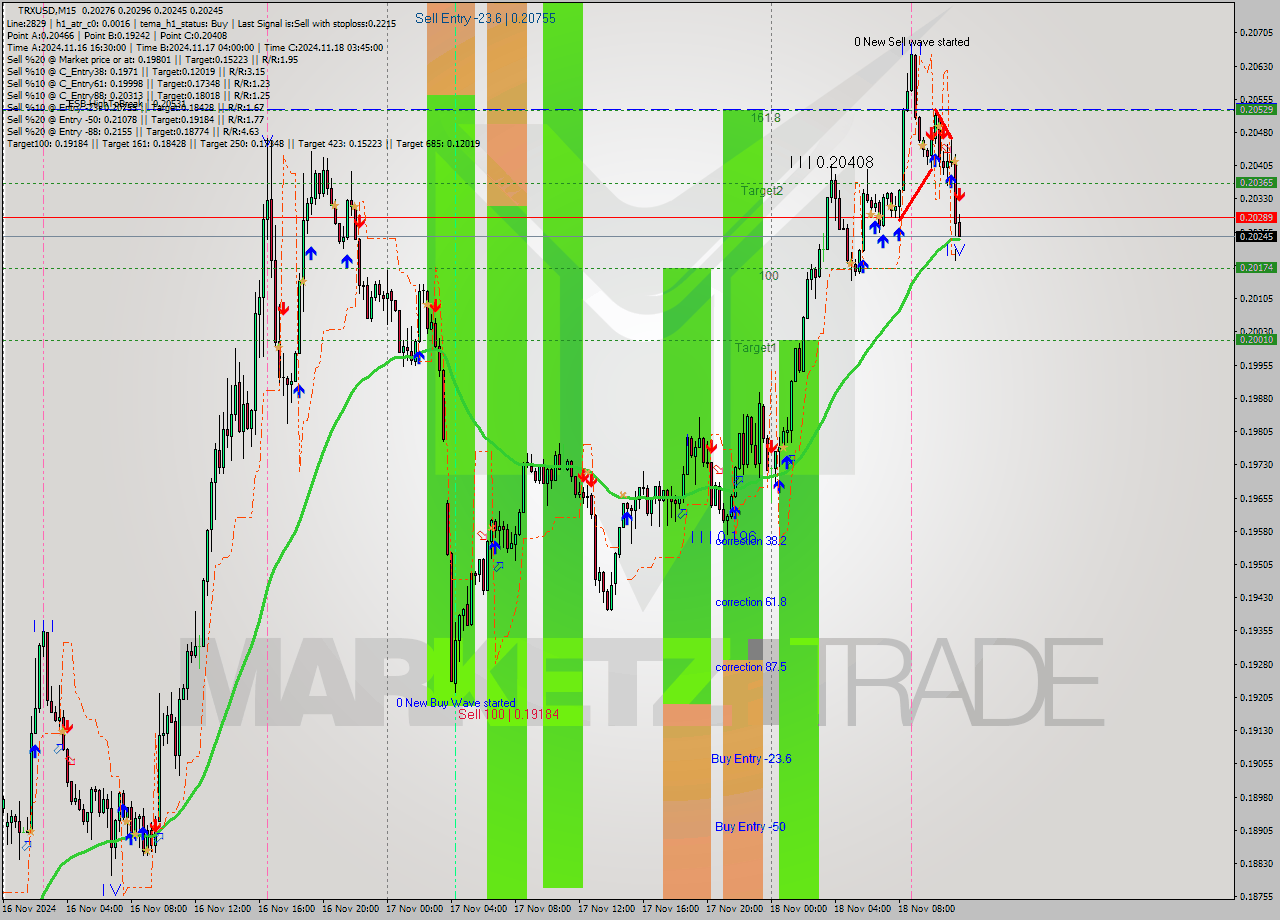
Task: Click the black 0.20245 current price tag
Action: point(1256,236)
